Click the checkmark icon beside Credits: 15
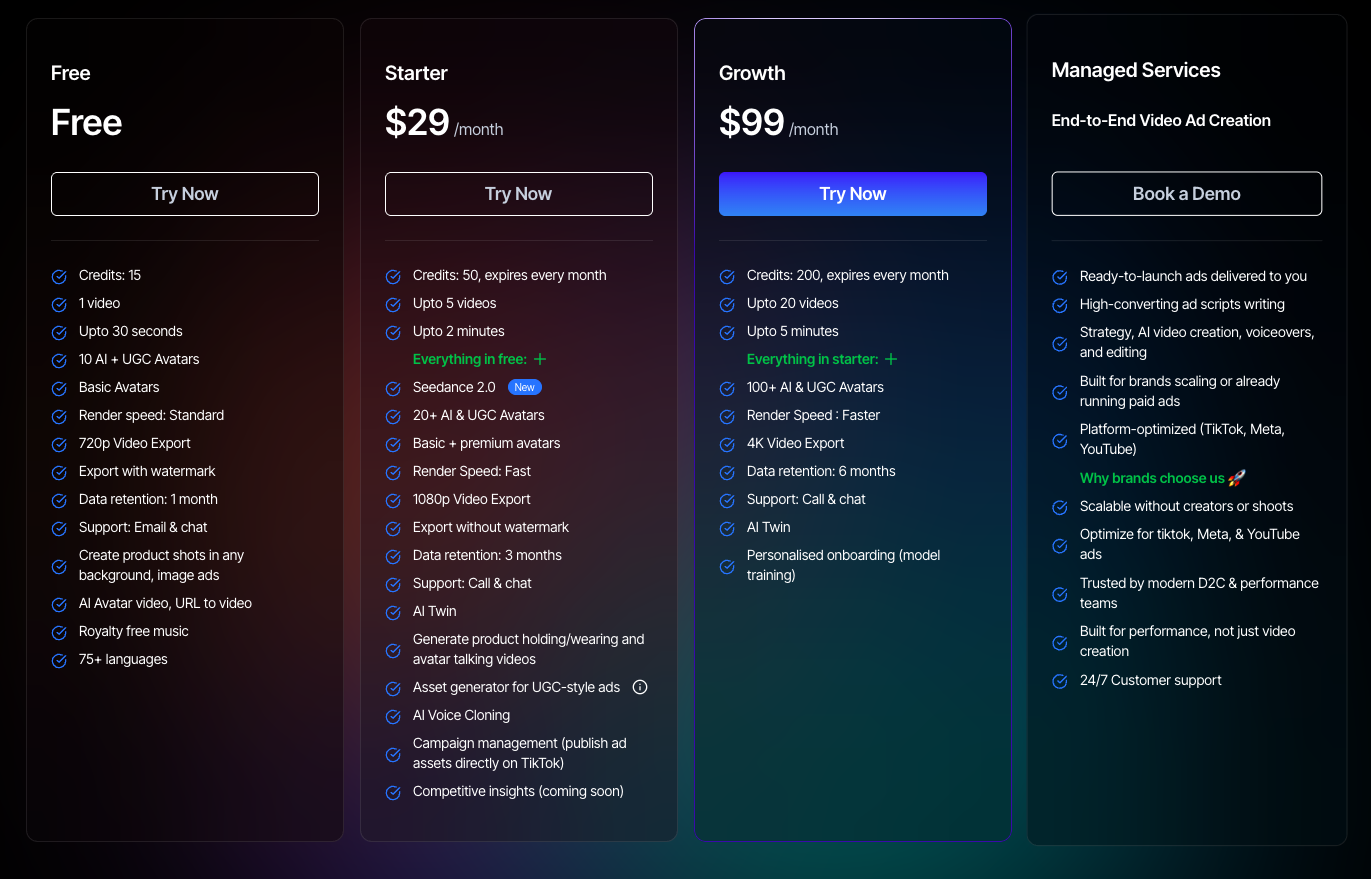The image size is (1371, 879). coord(59,276)
